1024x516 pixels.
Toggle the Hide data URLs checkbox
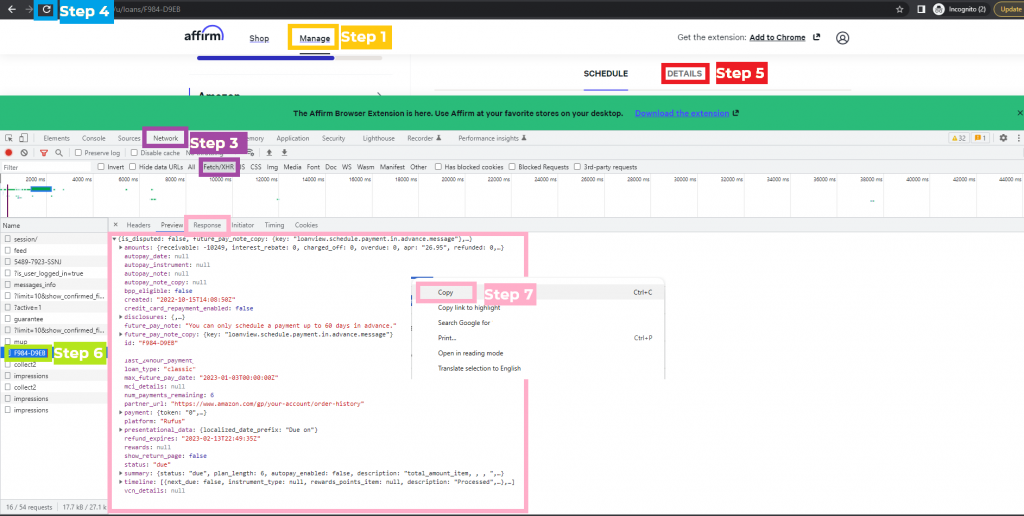131,167
